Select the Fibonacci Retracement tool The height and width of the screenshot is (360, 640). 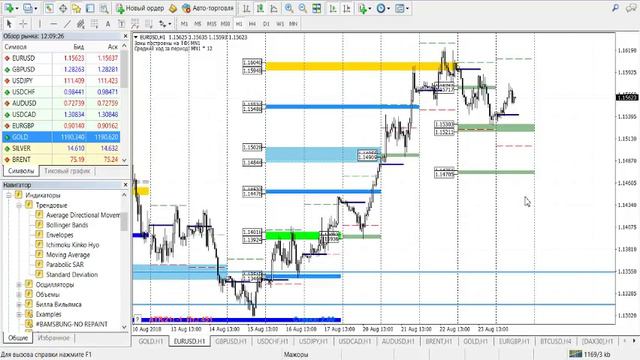point(94,24)
